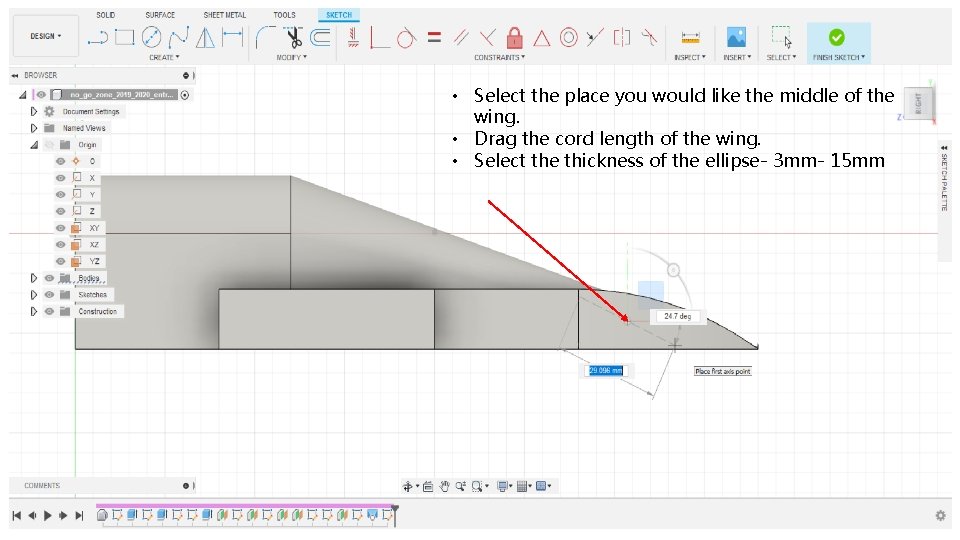Switch to the SOLID tab
960x540 pixels.
pyautogui.click(x=105, y=15)
